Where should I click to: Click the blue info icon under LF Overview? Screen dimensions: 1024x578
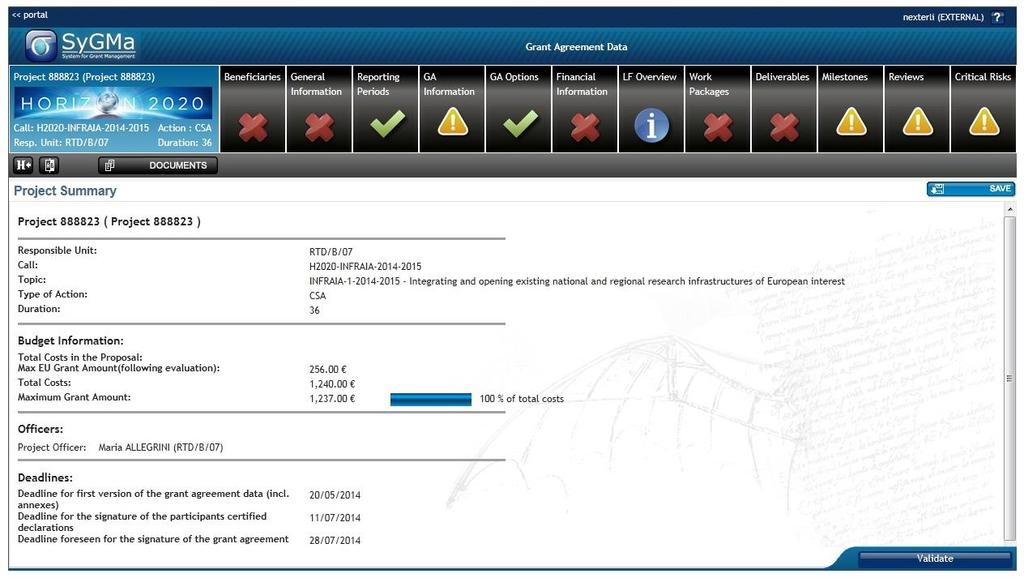(651, 125)
